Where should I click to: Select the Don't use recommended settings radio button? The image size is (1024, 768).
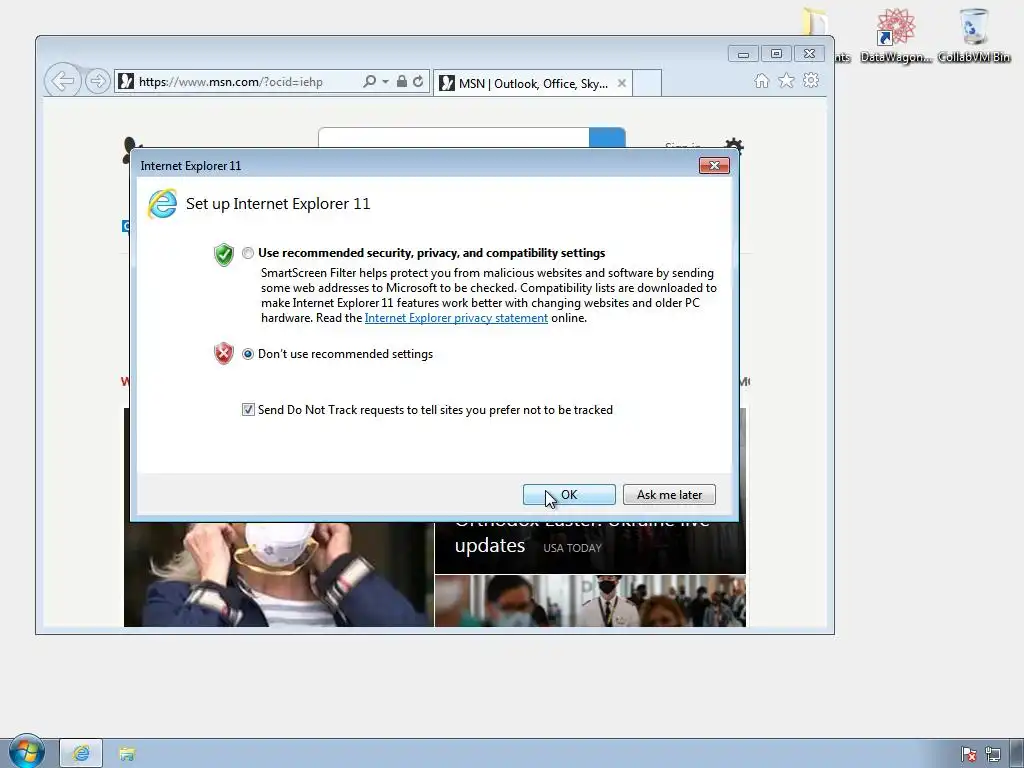(248, 354)
